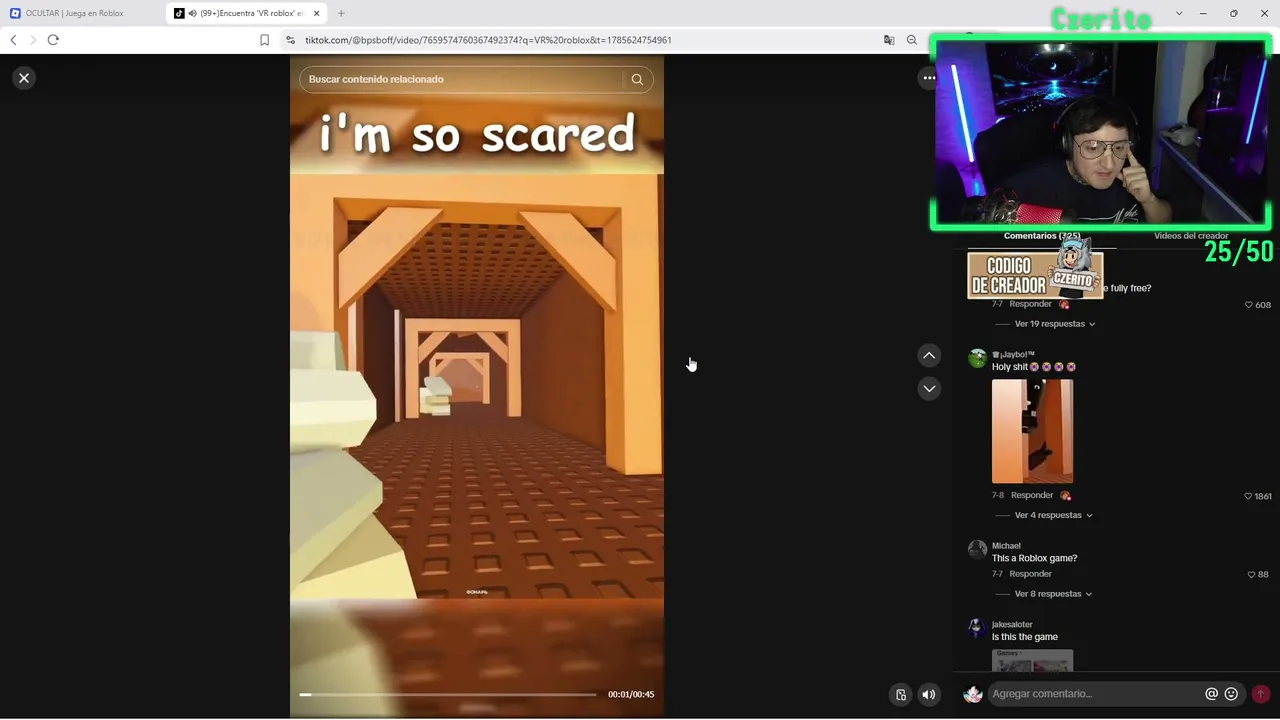
Task: Restore down the browser window
Action: [1234, 13]
